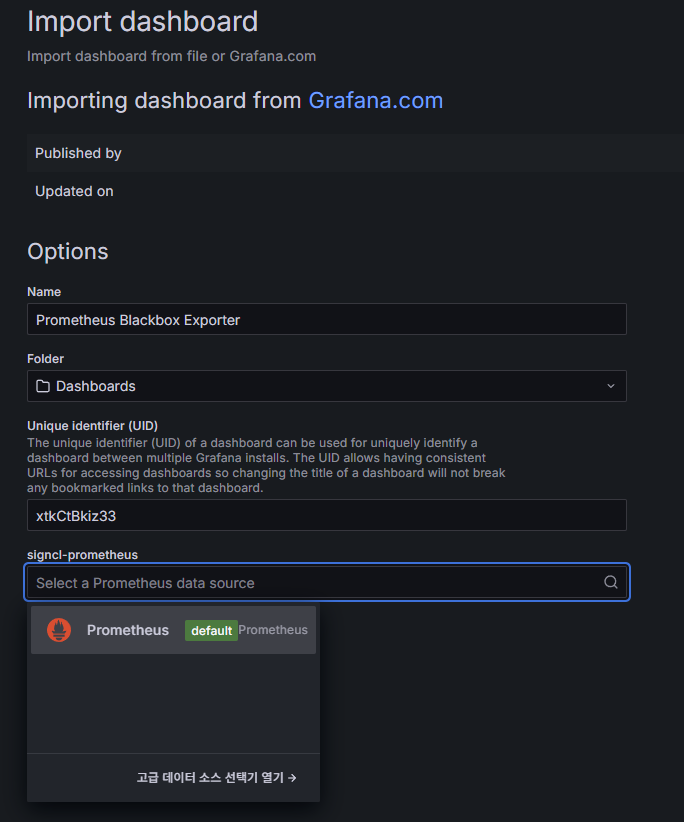Click the search magnifier icon
This screenshot has width=684, height=822.
click(x=611, y=582)
